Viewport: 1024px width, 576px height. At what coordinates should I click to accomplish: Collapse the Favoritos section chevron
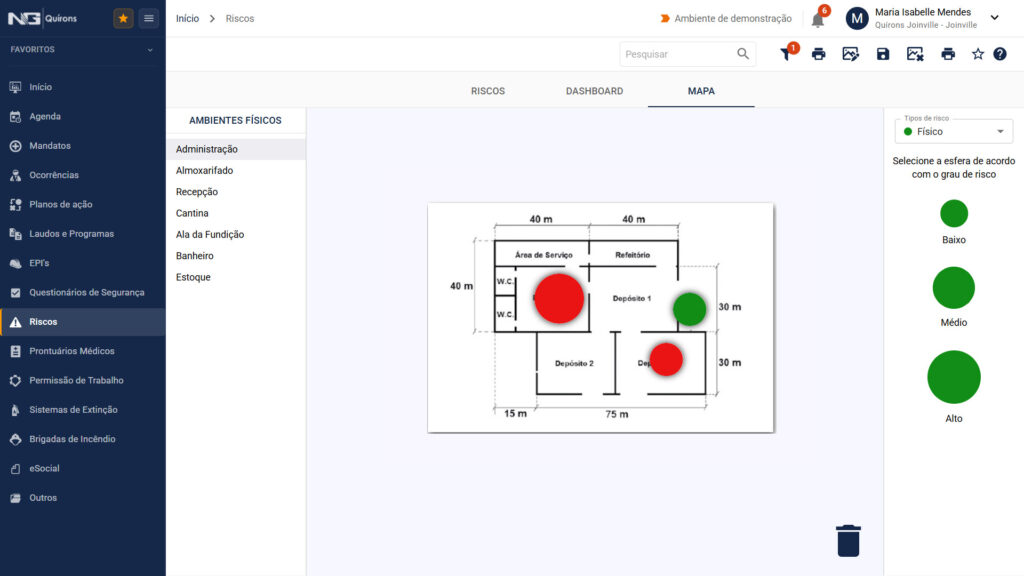[x=150, y=50]
